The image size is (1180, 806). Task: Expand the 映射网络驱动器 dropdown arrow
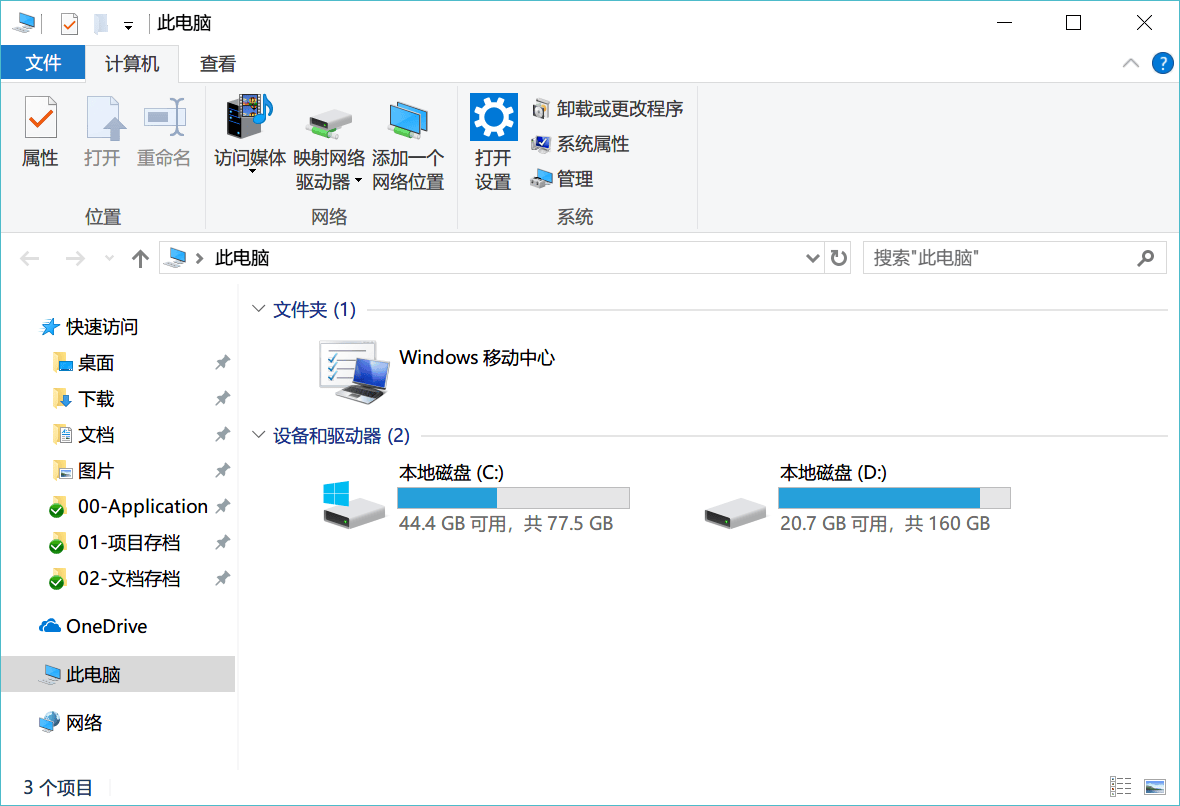358,182
